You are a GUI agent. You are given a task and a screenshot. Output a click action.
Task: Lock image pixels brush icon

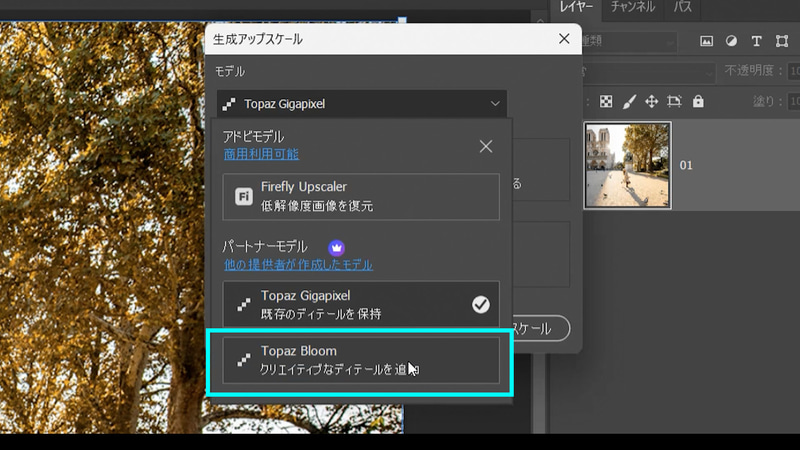pos(629,102)
